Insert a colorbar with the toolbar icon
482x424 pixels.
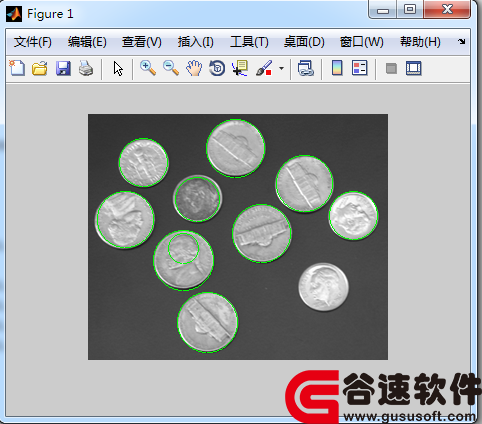pos(337,68)
